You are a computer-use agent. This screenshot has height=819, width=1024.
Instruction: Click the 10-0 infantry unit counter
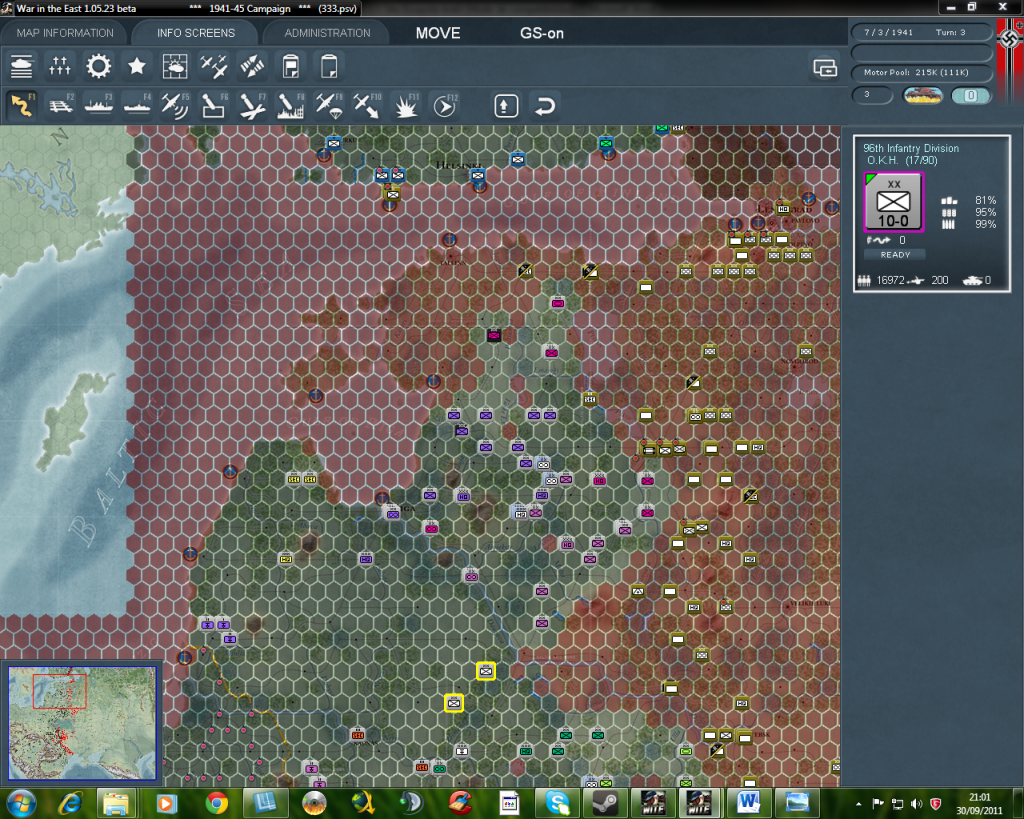coord(893,202)
